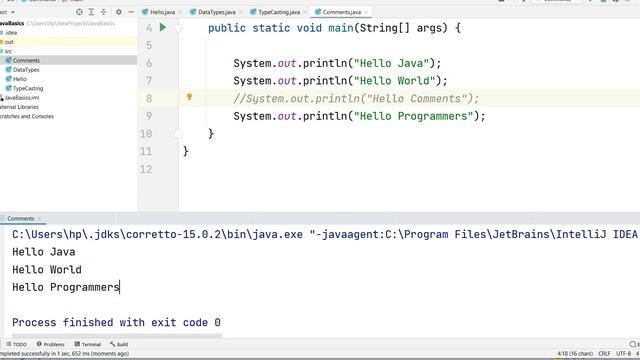Image resolution: width=640 pixels, height=360 pixels.
Task: Click "Hello Java" string in editor
Action: (391, 63)
